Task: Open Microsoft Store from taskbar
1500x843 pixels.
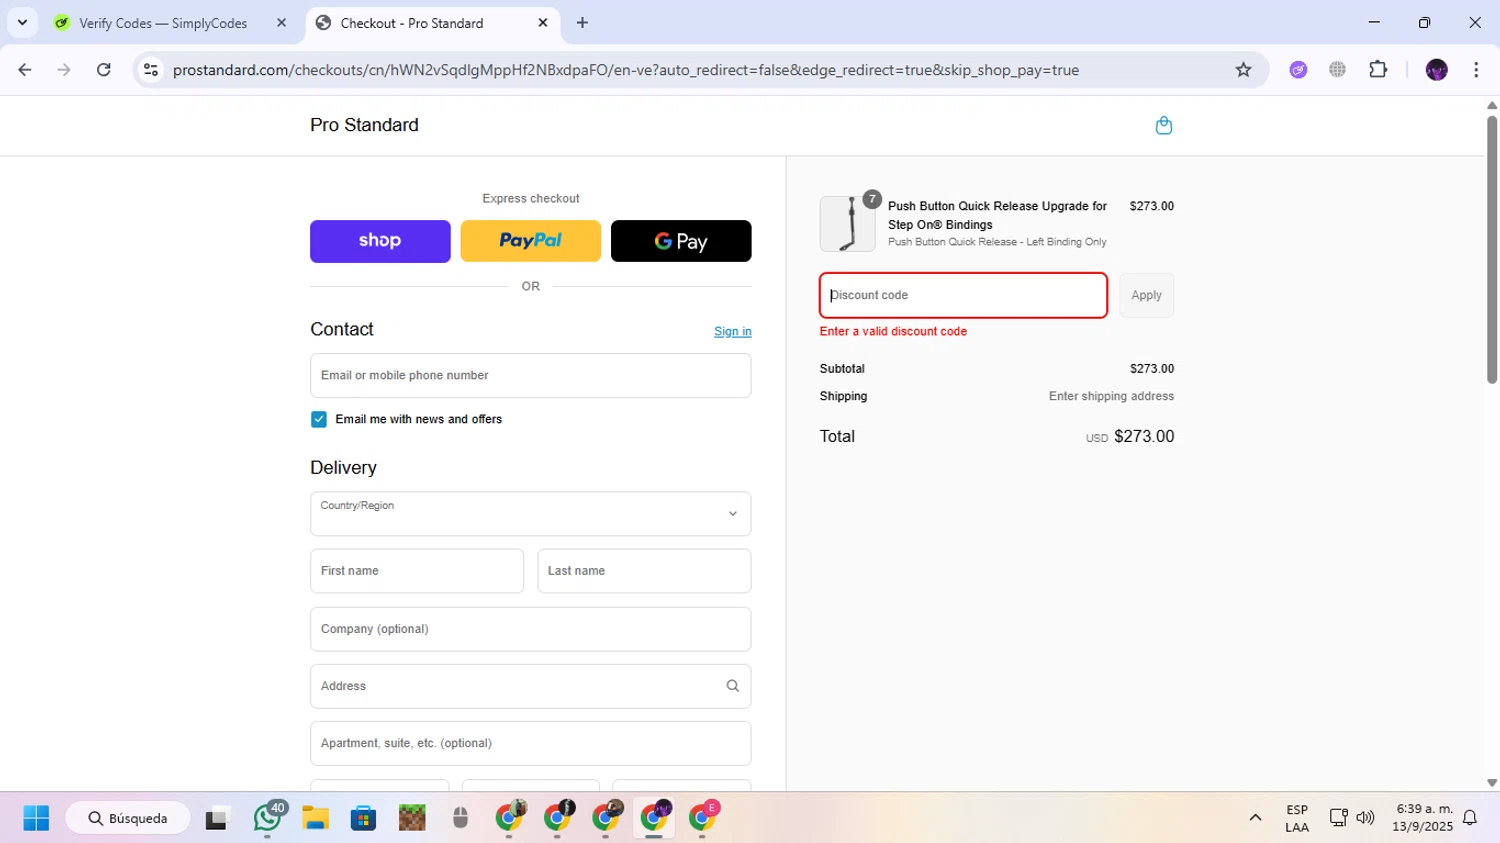Action: coord(364,818)
